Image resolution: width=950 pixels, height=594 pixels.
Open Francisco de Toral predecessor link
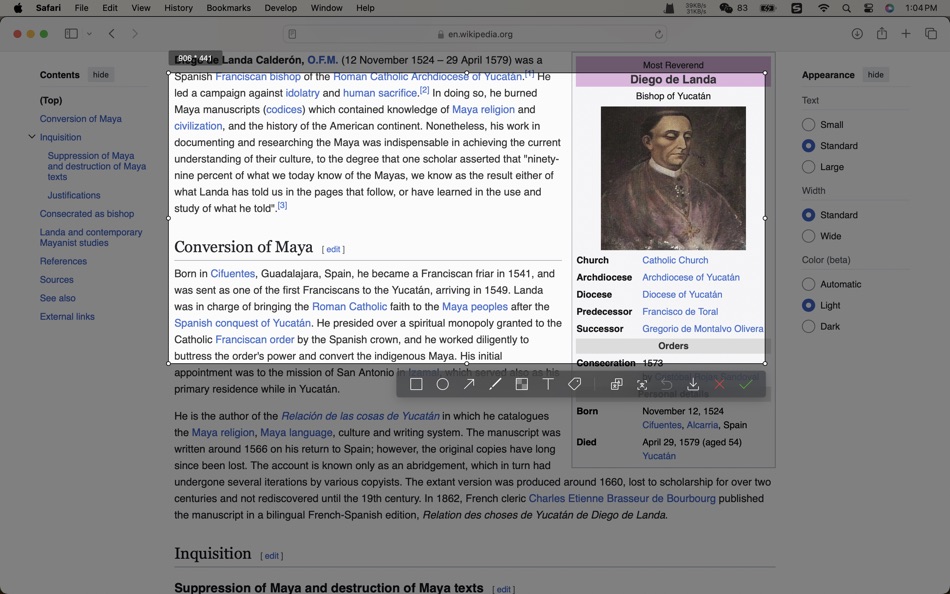680,312
